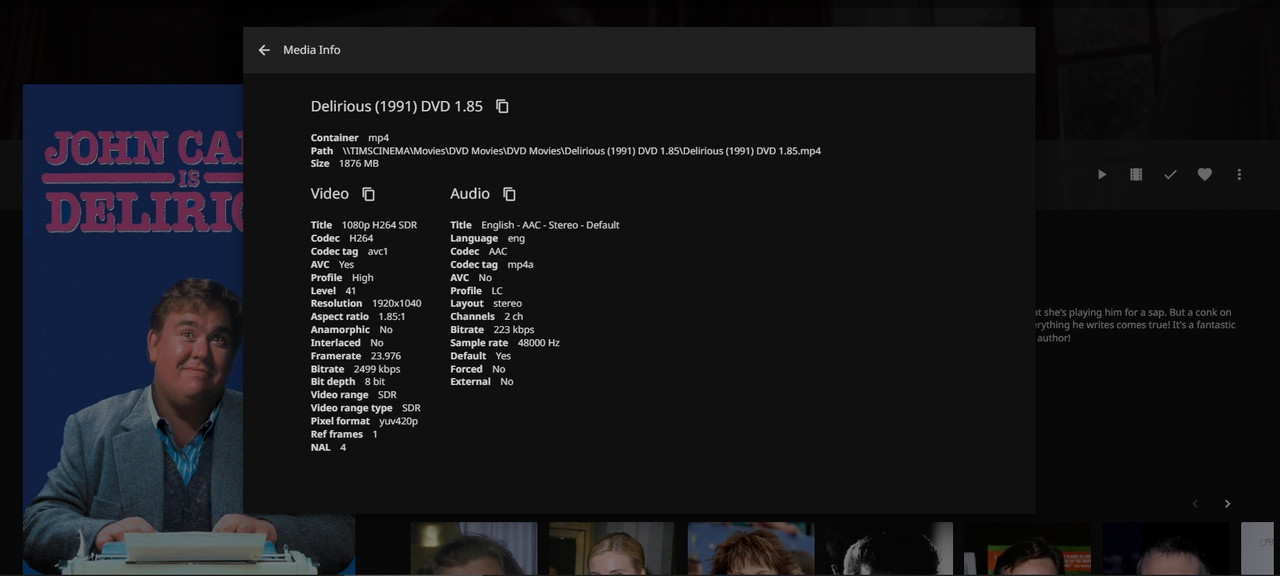Go back using the Media Info arrow
This screenshot has height=576, width=1280.
click(x=264, y=50)
